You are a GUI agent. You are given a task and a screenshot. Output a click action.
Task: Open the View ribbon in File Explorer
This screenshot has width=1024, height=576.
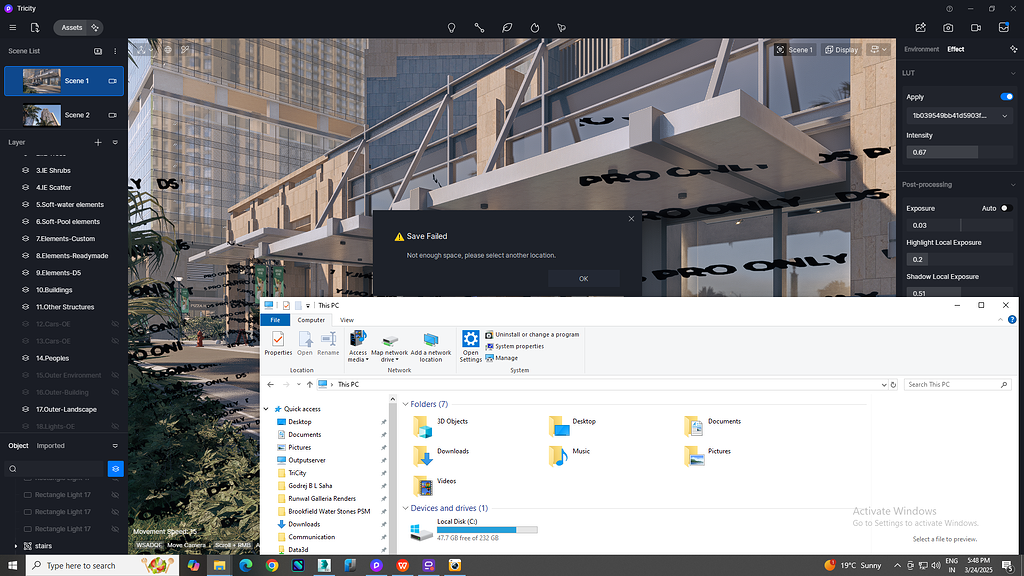pyautogui.click(x=346, y=320)
